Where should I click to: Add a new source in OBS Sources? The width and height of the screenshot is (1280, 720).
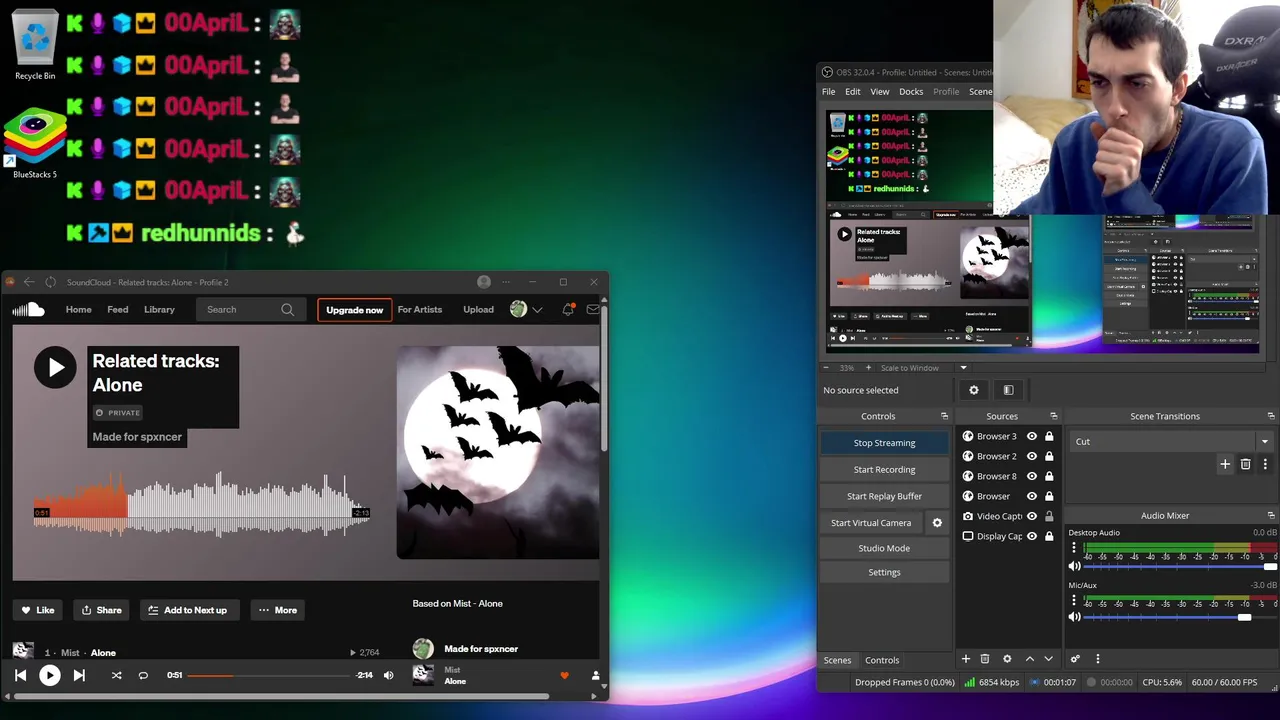point(966,659)
